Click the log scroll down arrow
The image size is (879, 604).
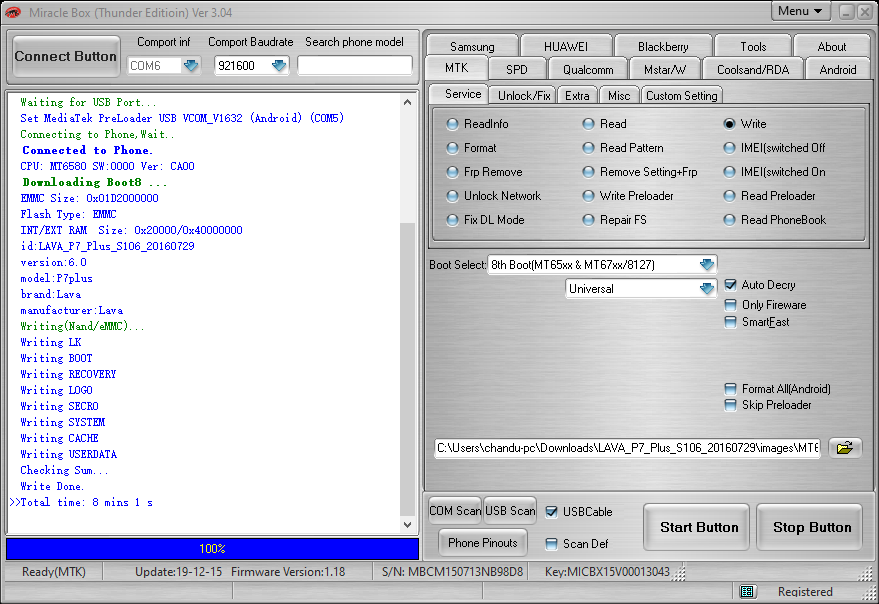tap(408, 525)
